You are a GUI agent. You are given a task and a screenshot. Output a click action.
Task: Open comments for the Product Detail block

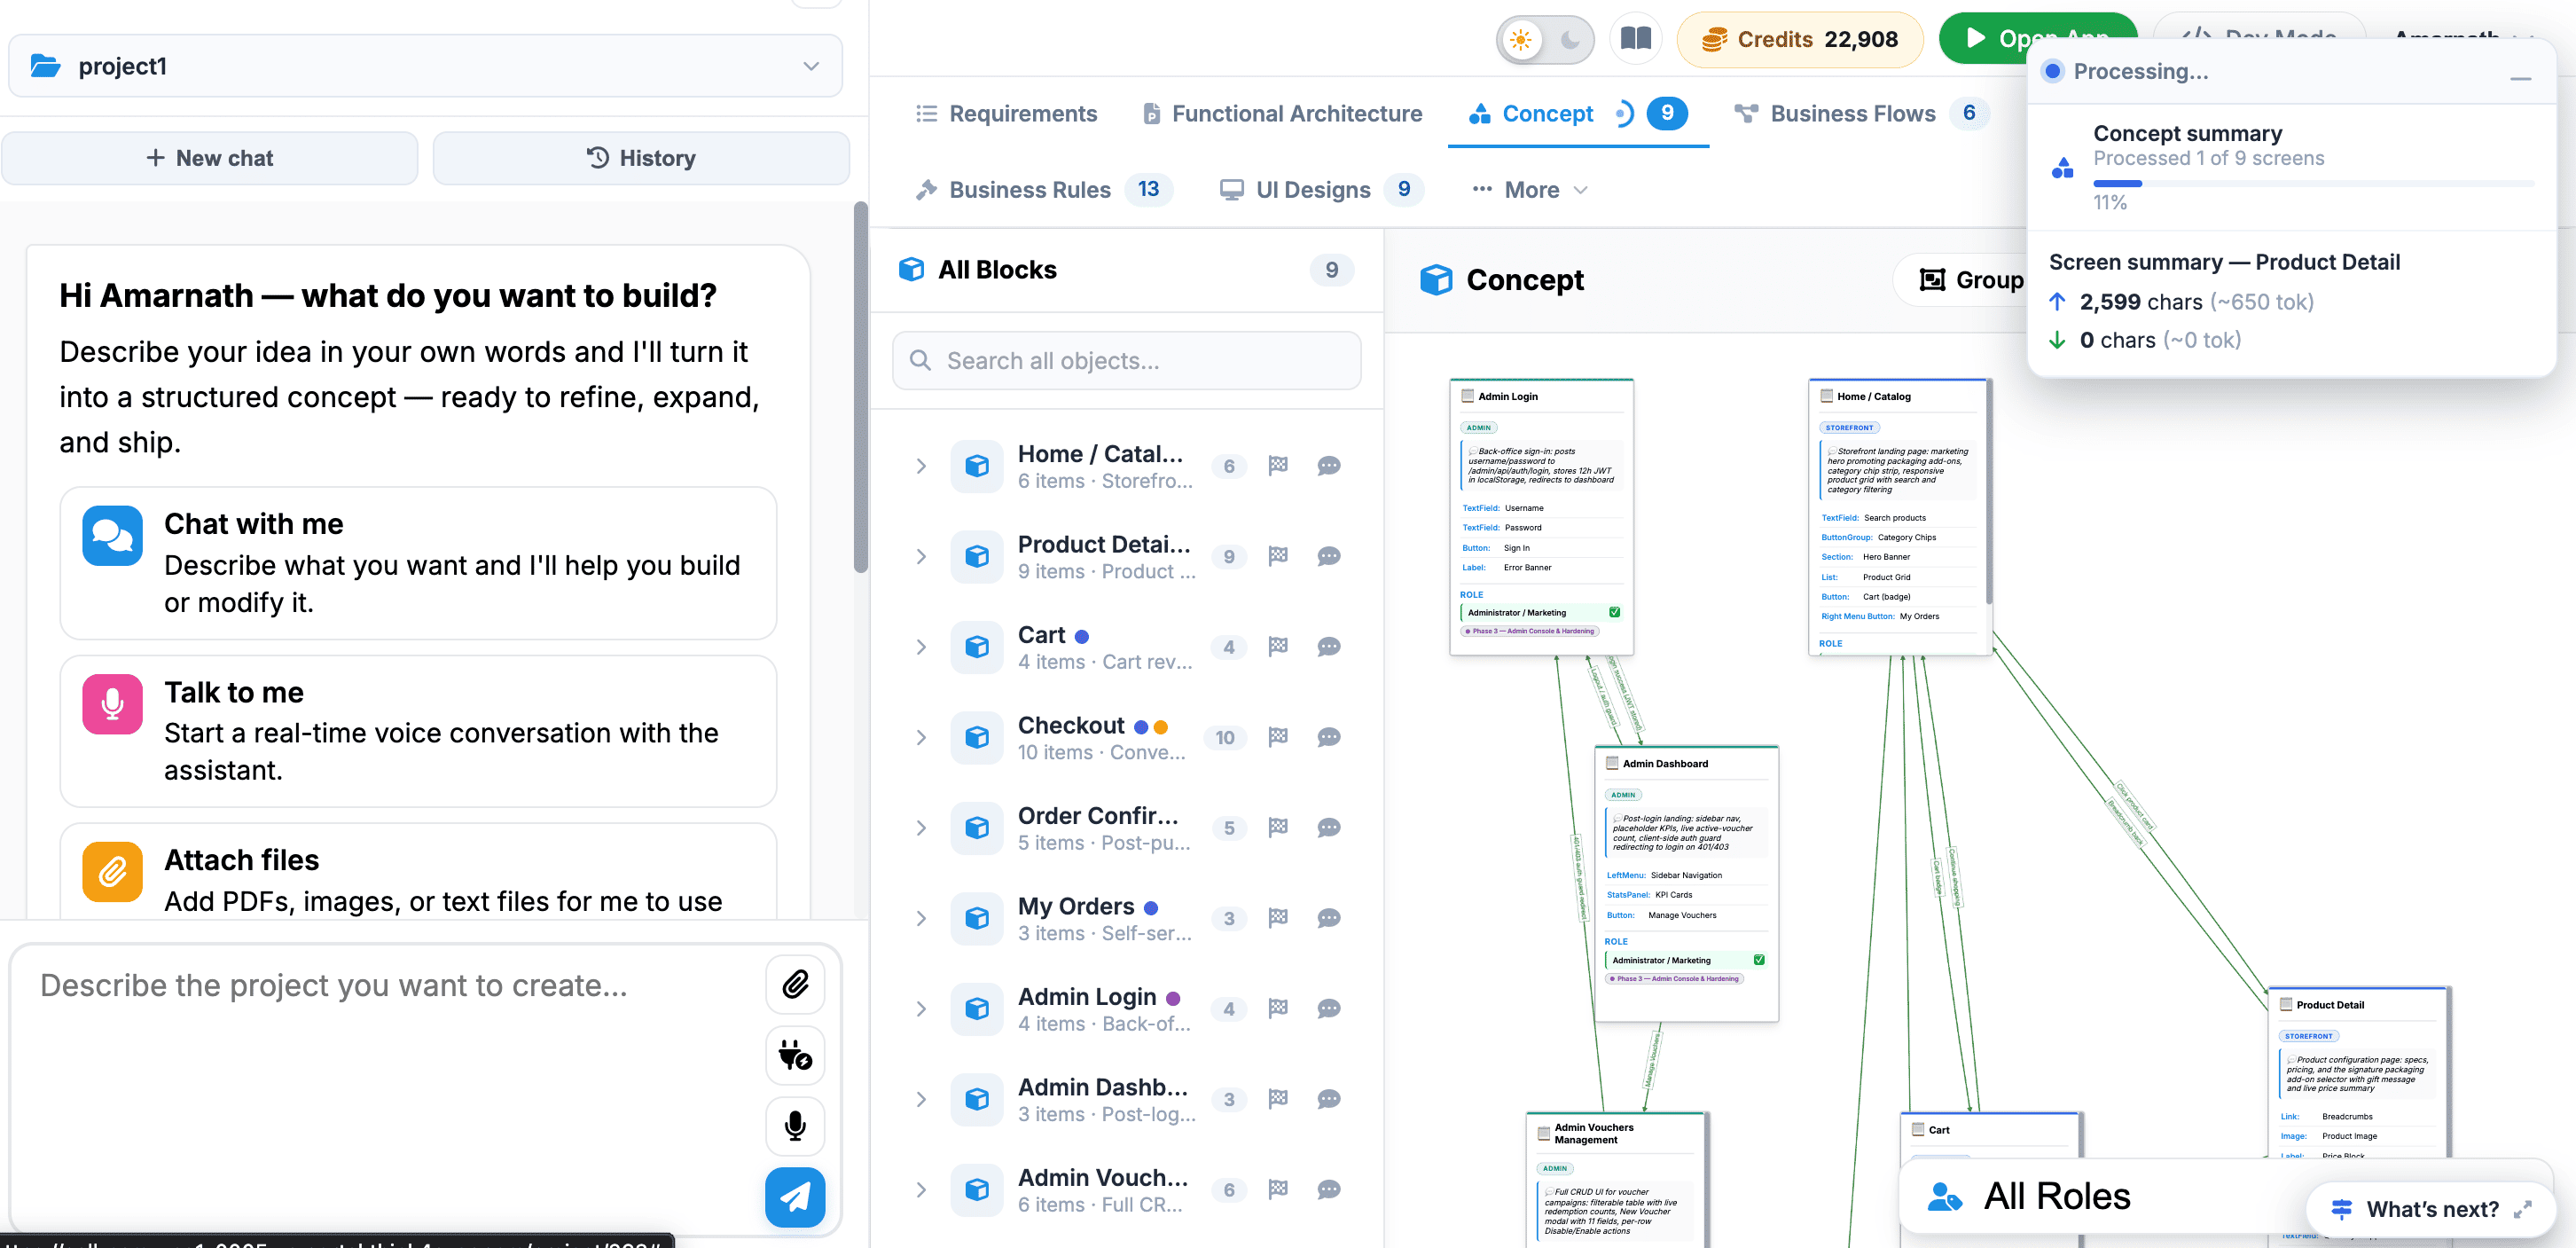pyautogui.click(x=1329, y=557)
